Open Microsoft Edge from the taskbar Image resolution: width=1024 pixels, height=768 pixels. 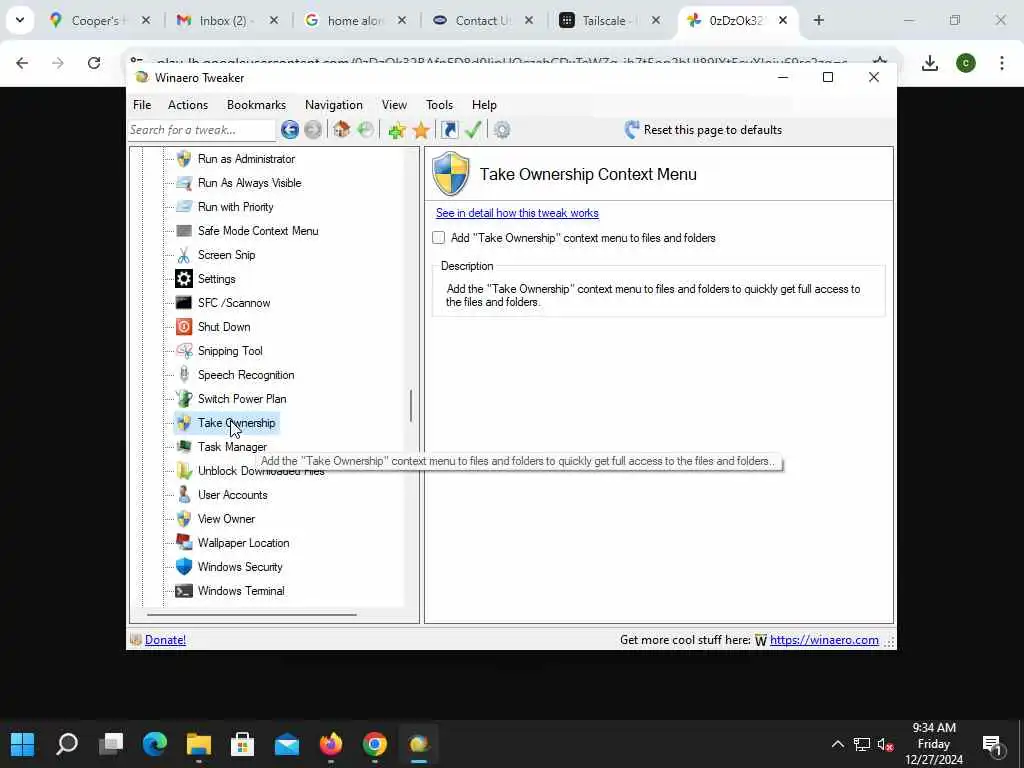click(155, 744)
